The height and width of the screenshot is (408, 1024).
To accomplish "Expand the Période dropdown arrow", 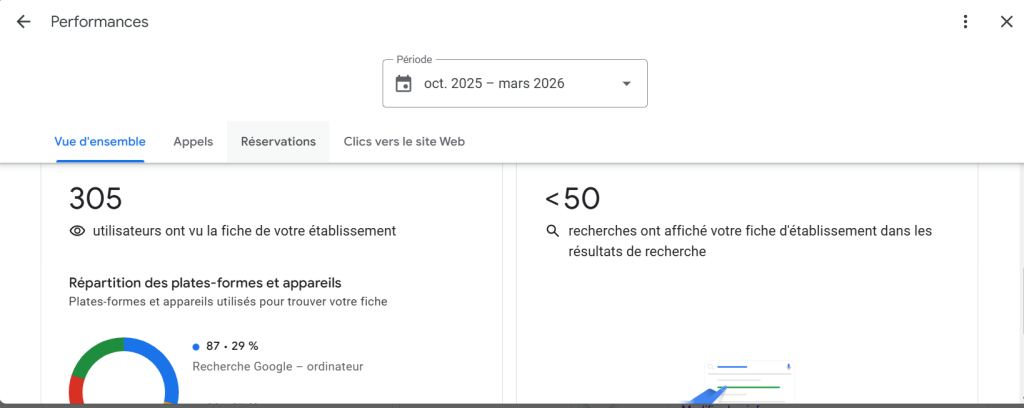I will 627,84.
